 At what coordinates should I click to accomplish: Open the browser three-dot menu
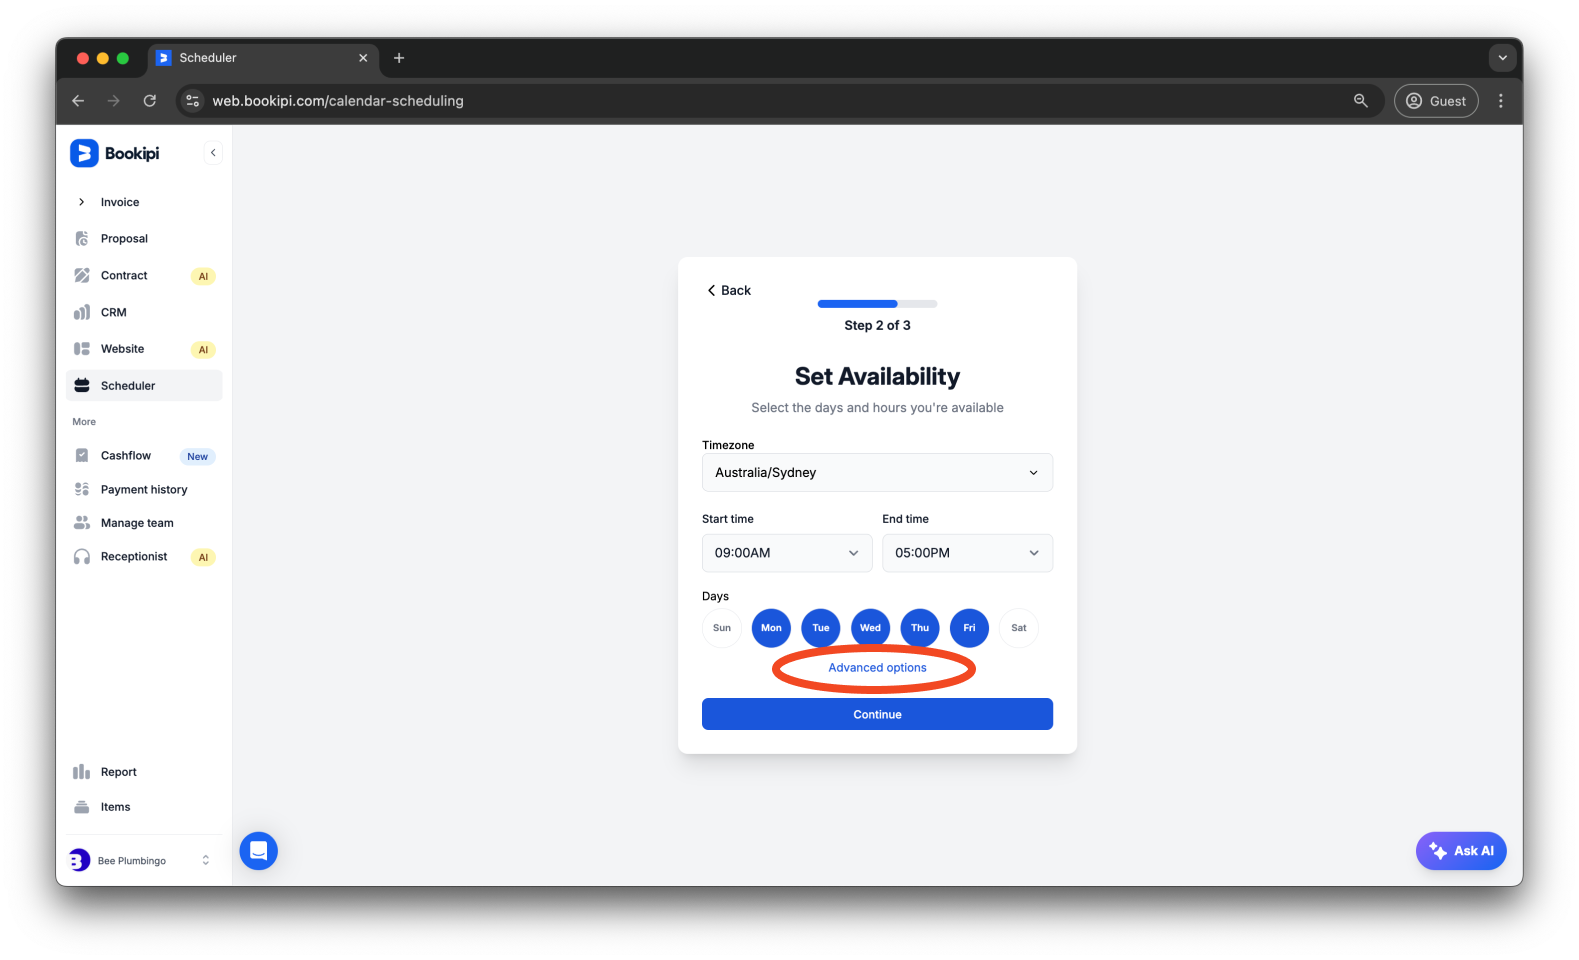pos(1501,101)
